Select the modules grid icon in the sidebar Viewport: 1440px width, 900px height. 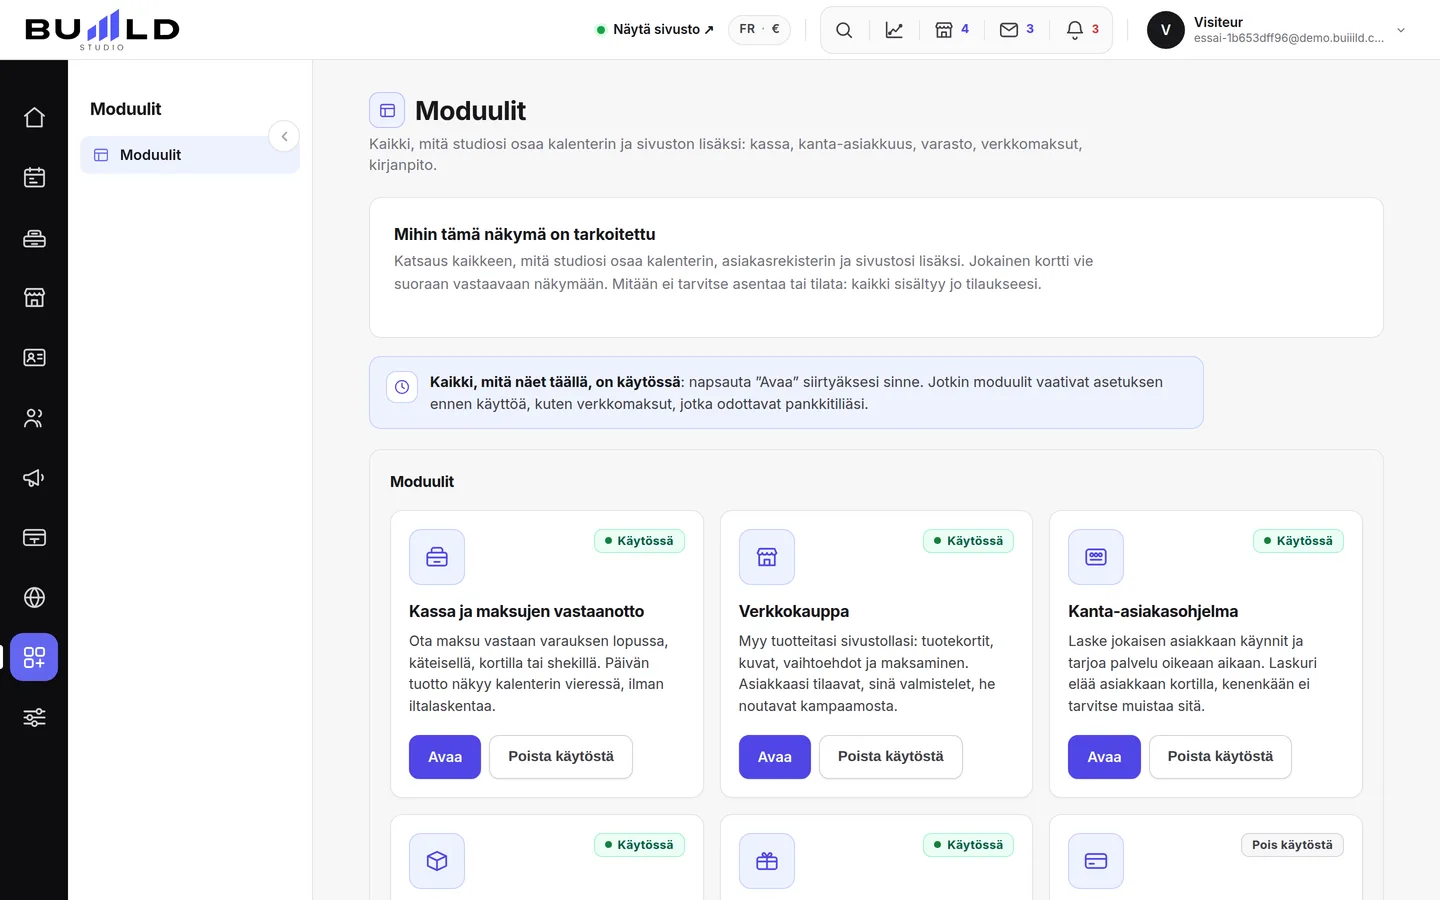point(34,657)
